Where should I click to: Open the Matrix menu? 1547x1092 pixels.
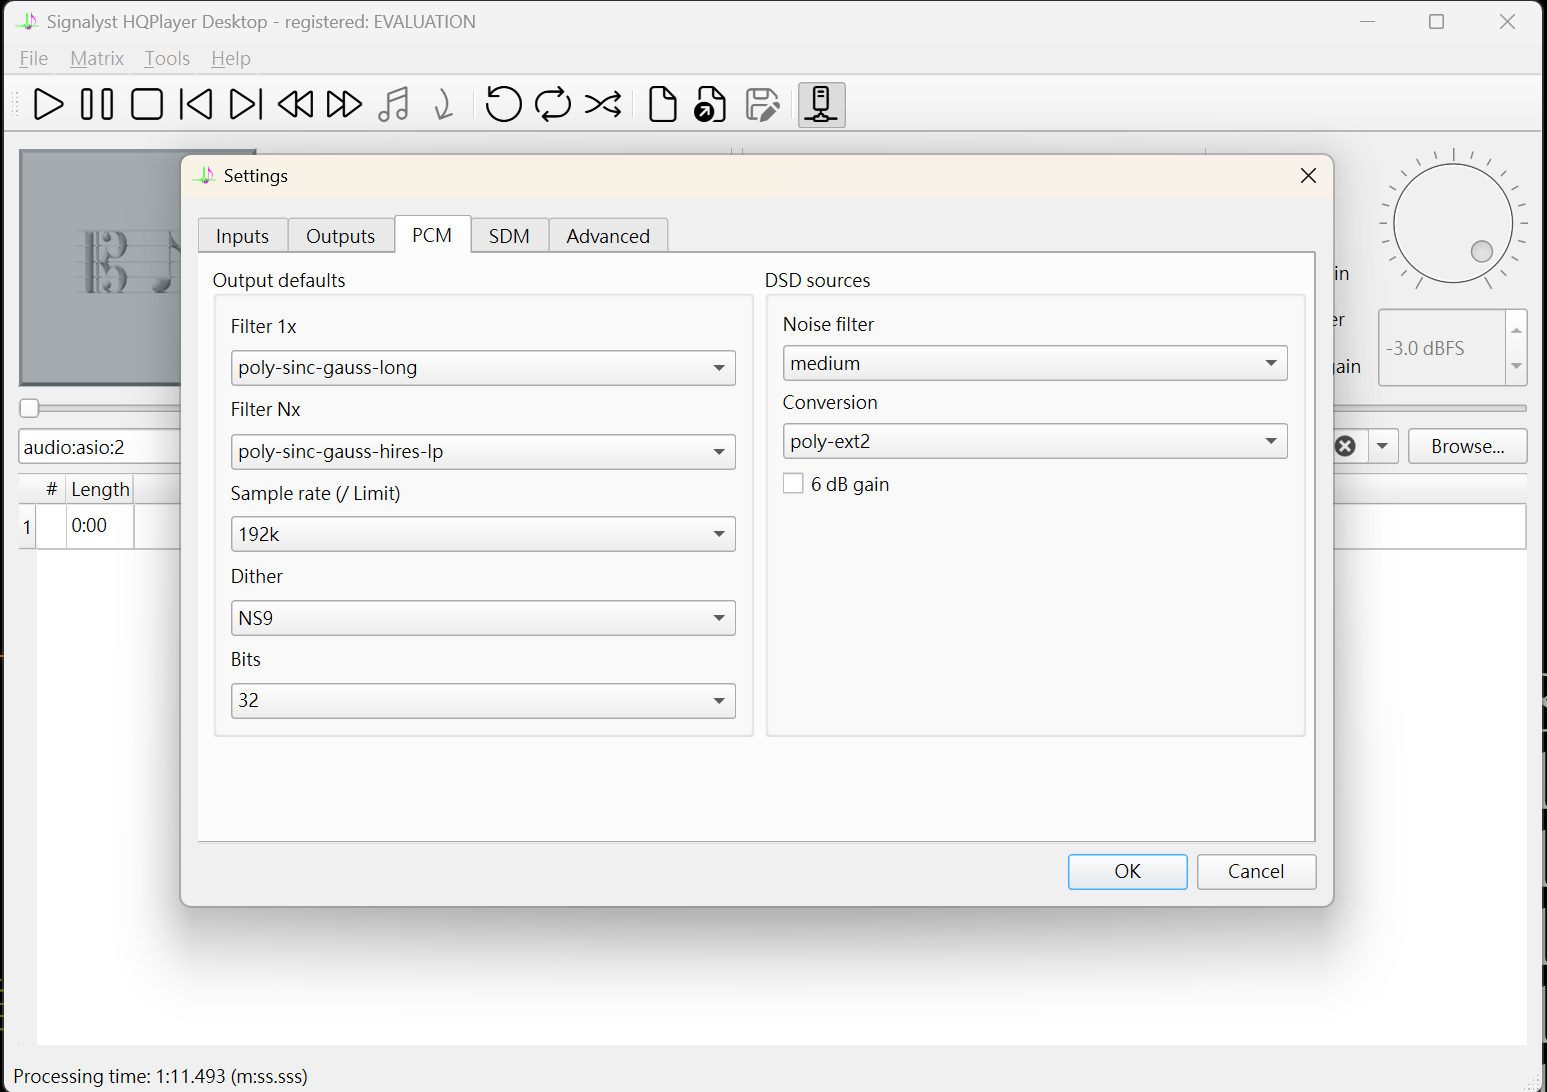point(97,58)
